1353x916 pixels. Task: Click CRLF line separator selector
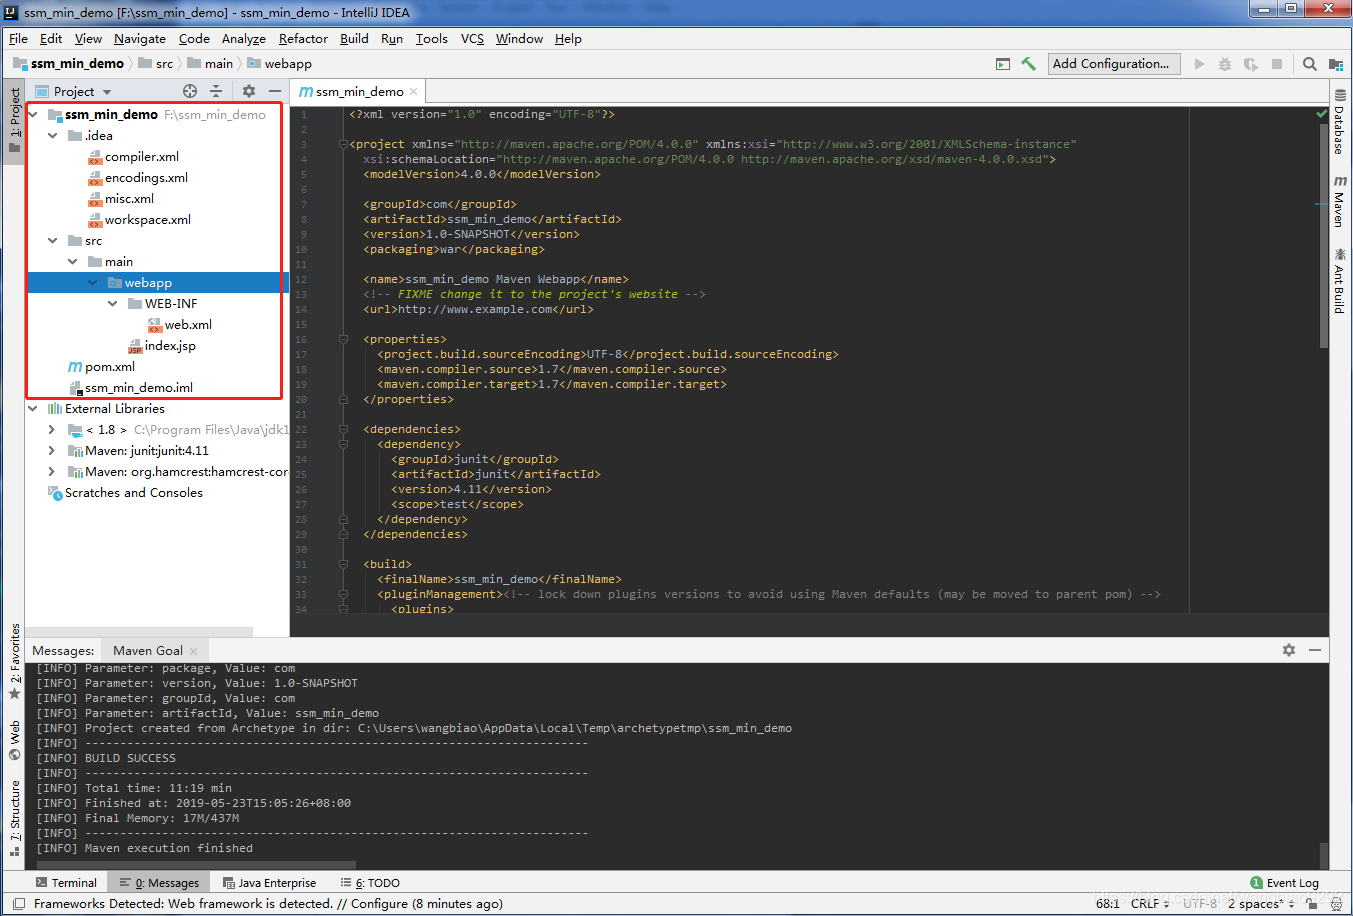[x=1150, y=903]
